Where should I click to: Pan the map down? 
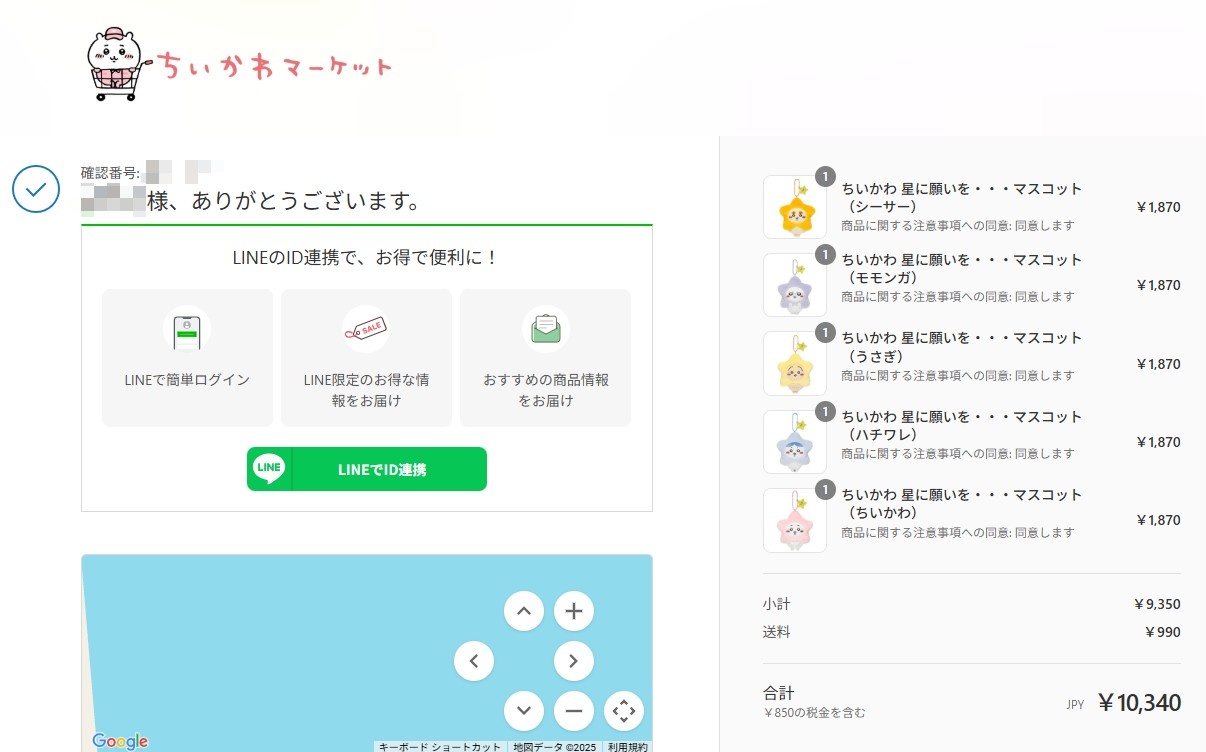(x=524, y=711)
